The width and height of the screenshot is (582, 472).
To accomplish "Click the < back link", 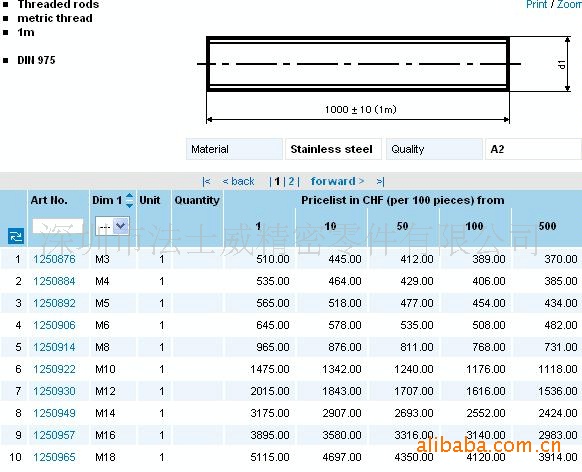I will tap(238, 181).
